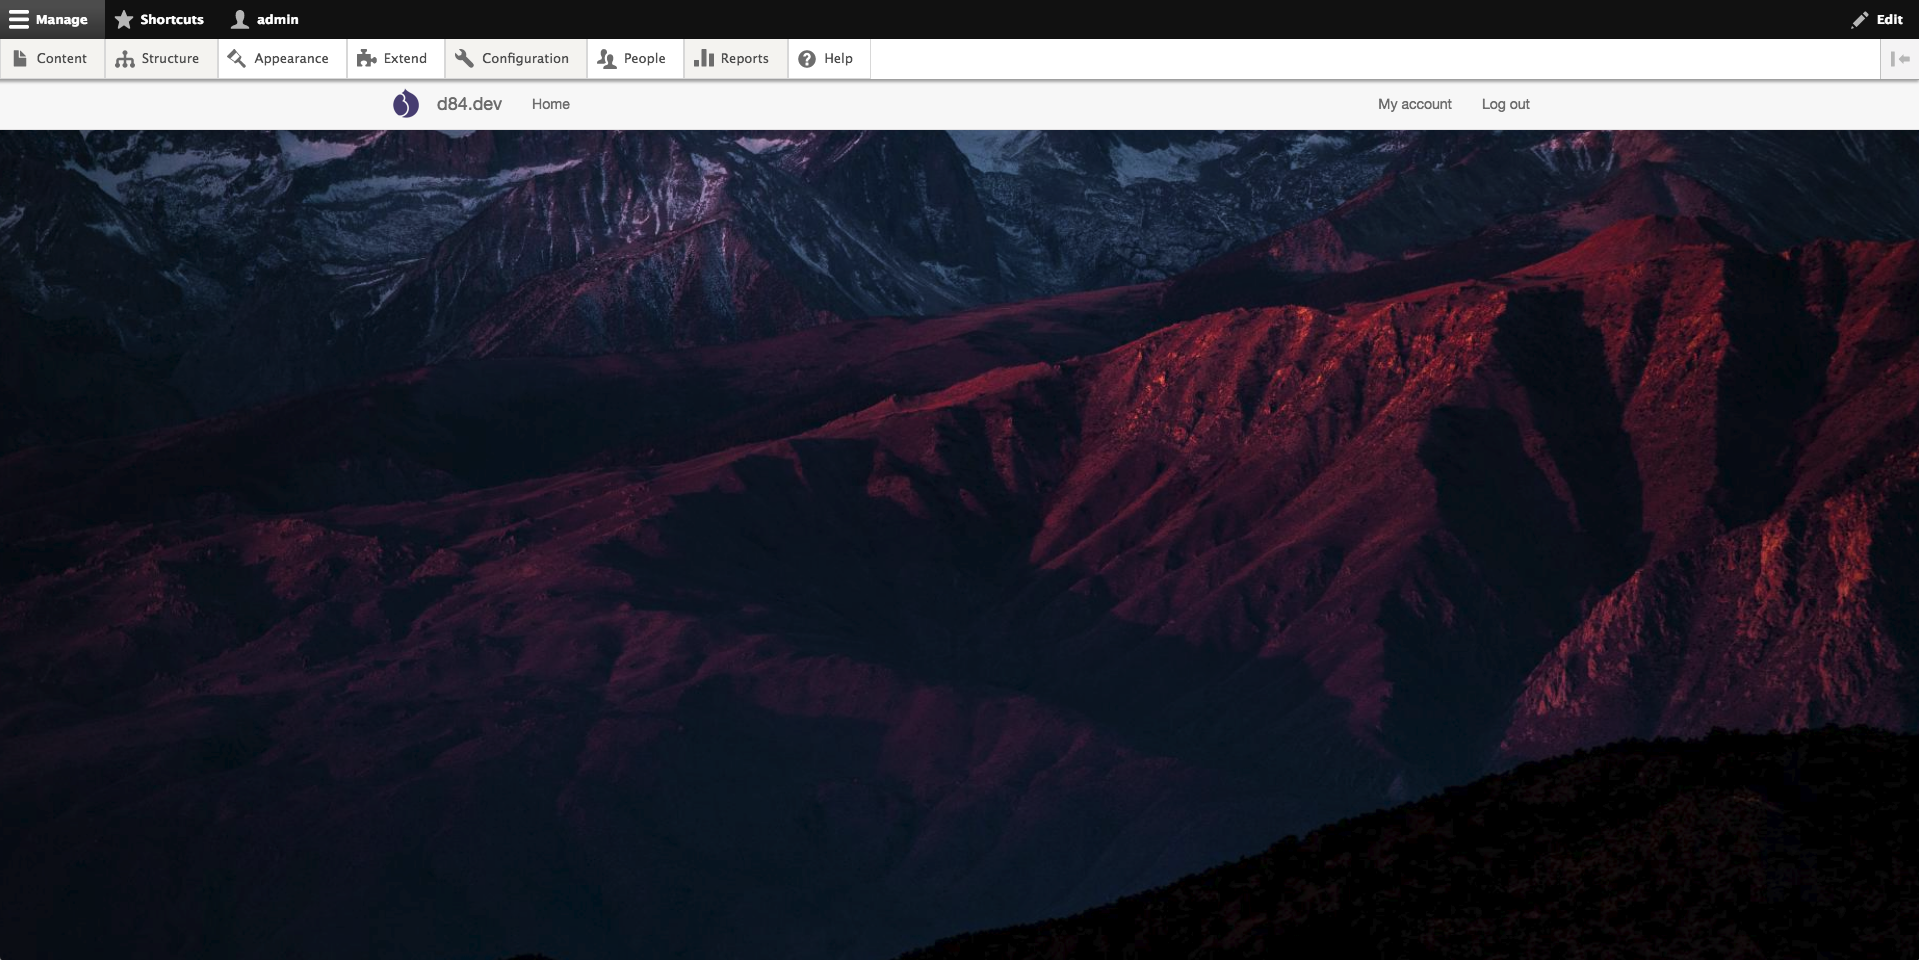Click the pencil icon beside Edit
The image size is (1919, 960).
pos(1860,20)
